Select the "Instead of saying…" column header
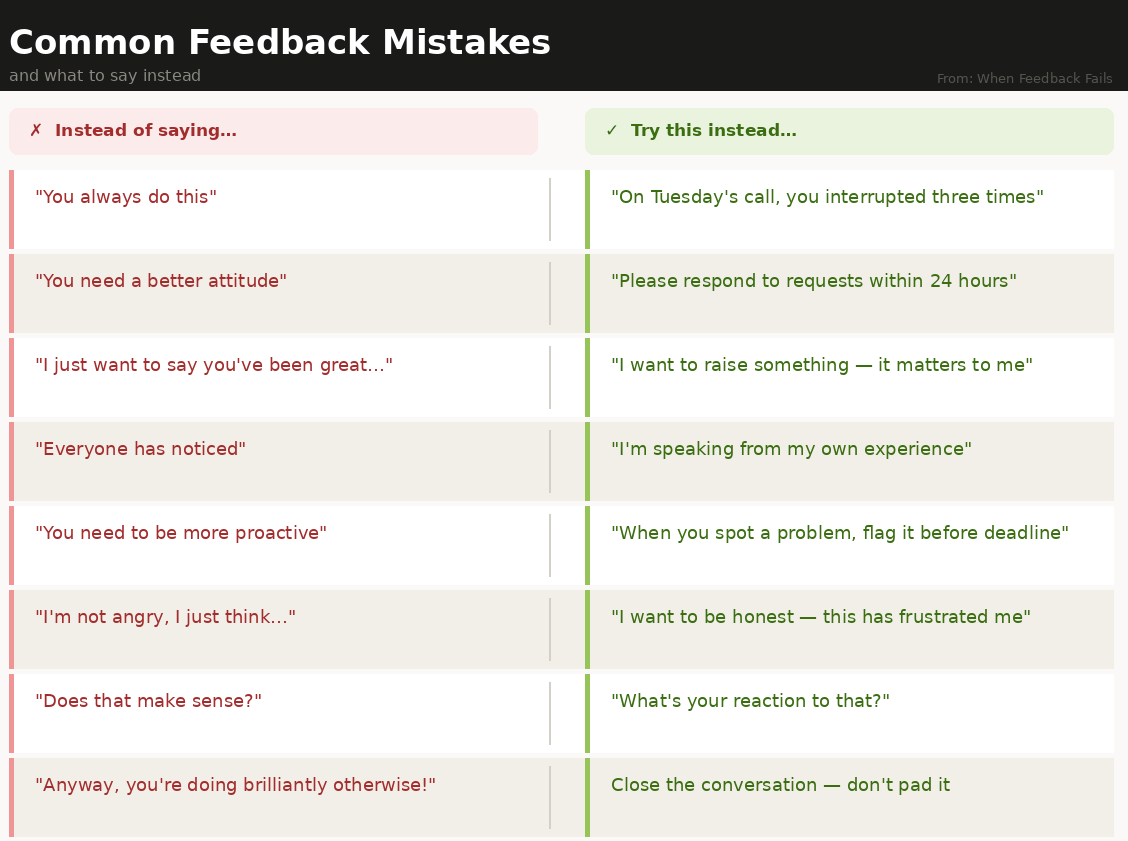1128x841 pixels. (146, 131)
